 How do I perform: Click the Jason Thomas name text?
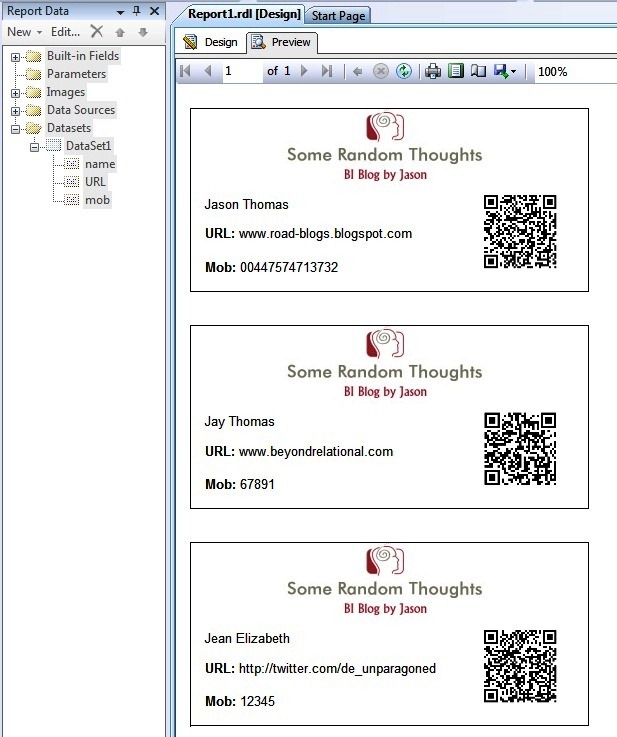click(x=246, y=204)
